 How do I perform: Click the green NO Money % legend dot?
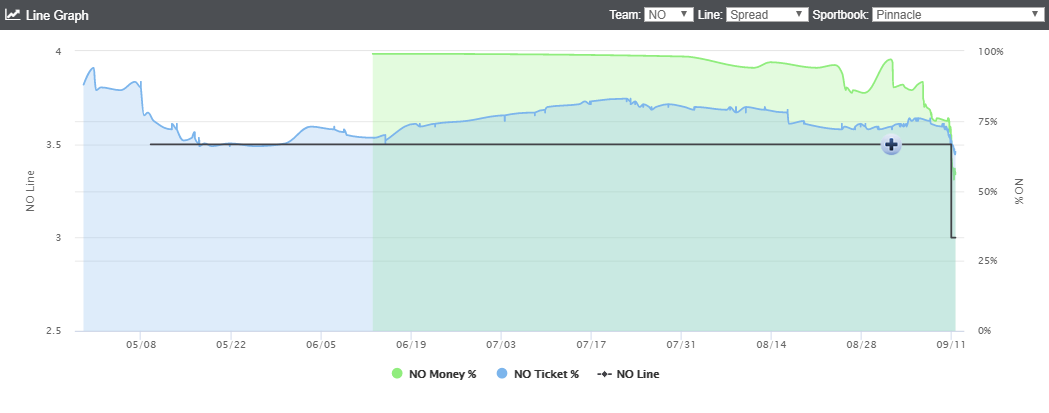[397, 374]
